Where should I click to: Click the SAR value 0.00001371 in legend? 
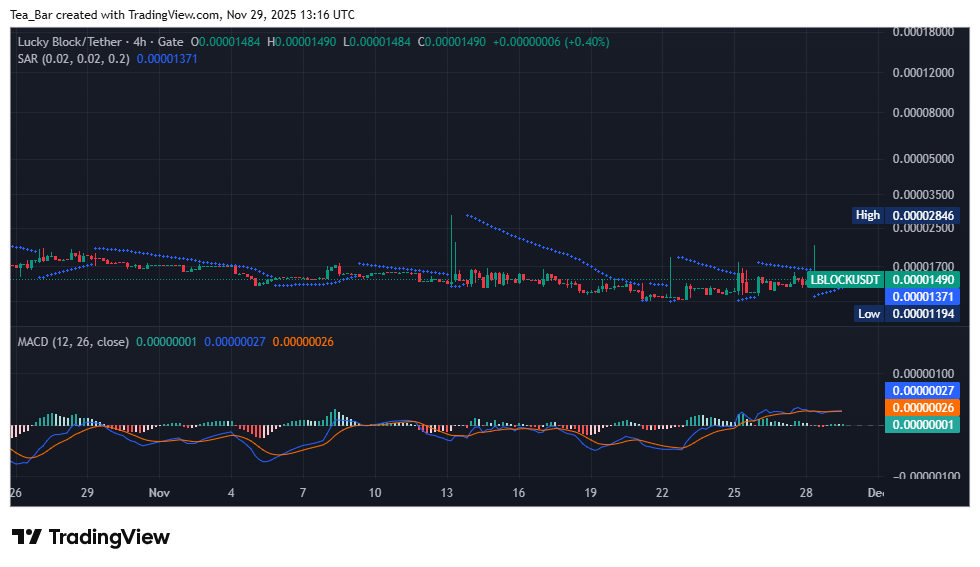pyautogui.click(x=167, y=59)
